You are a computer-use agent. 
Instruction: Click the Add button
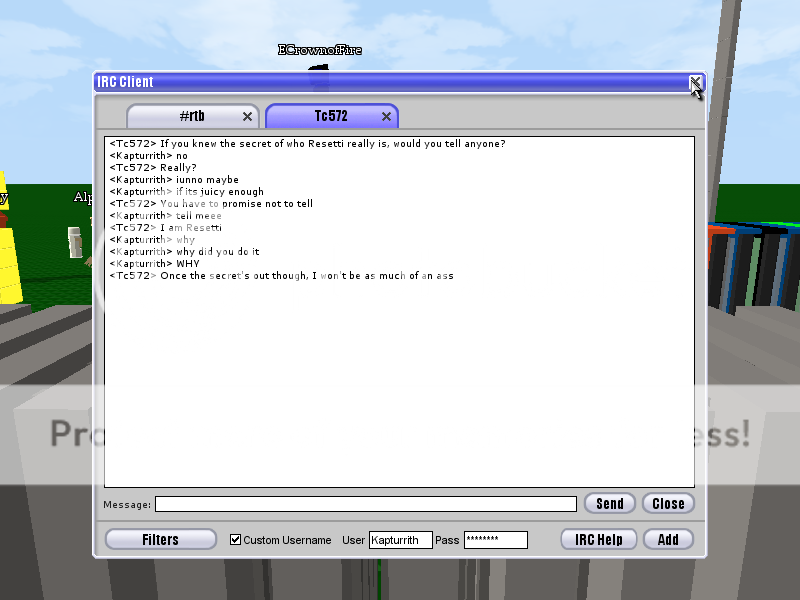pyautogui.click(x=668, y=540)
